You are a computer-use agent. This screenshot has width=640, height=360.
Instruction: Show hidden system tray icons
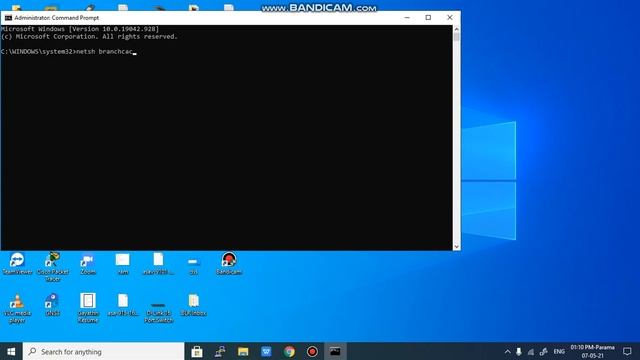(507, 351)
